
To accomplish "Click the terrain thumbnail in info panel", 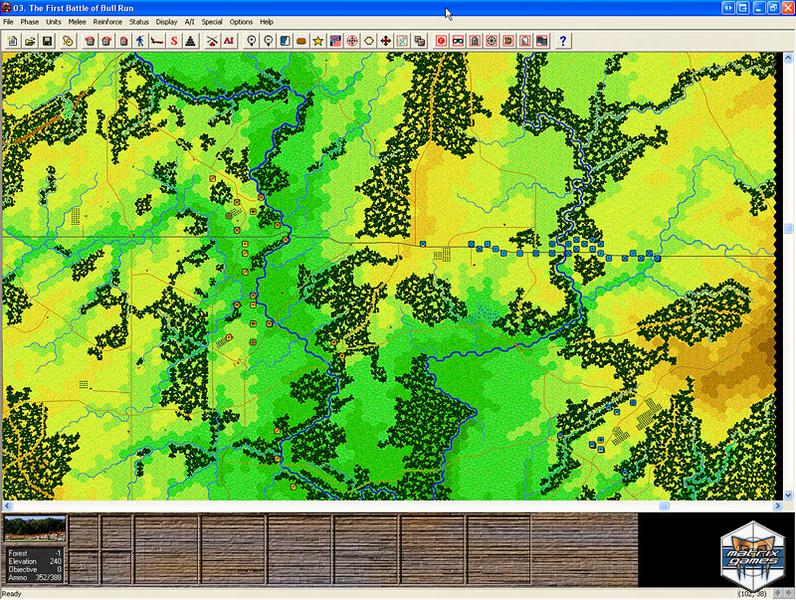I will pyautogui.click(x=35, y=528).
